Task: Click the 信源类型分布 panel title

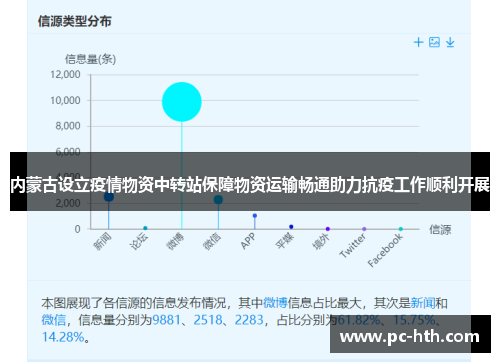Action: click(x=74, y=21)
